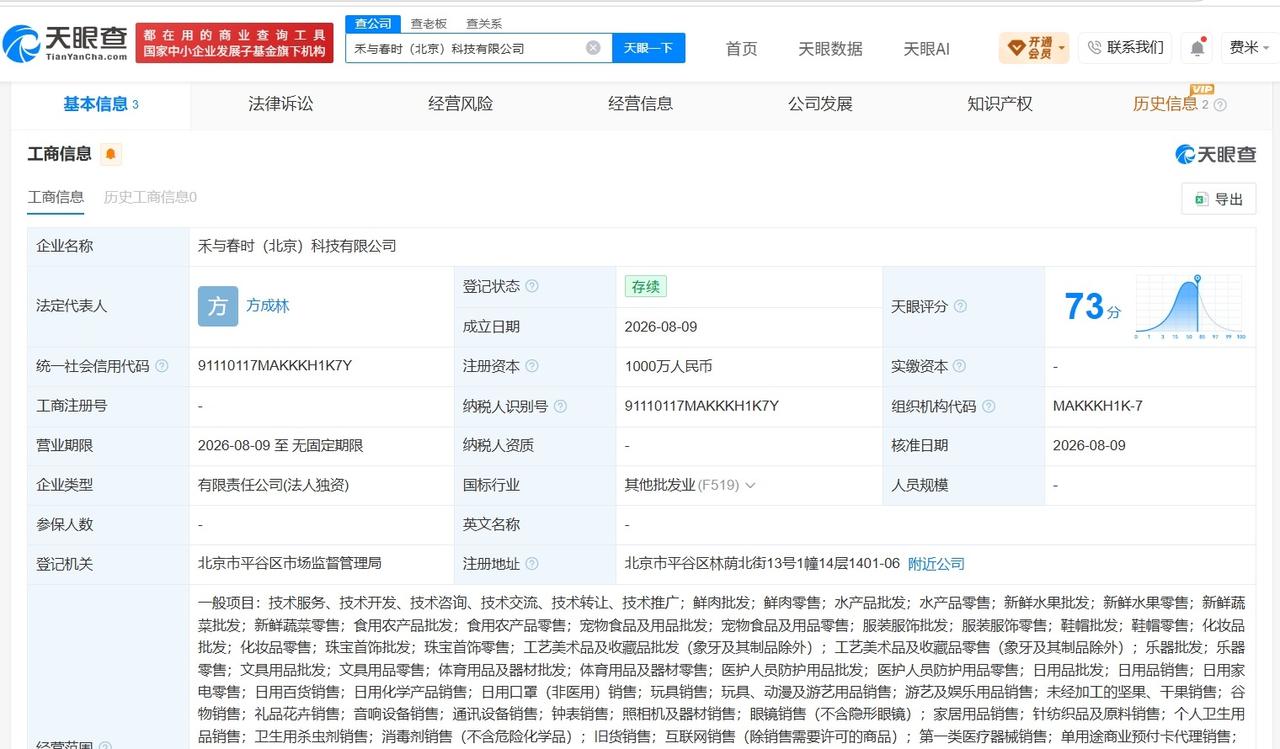Click help icon next to 历史信息 tab
Image resolution: width=1280 pixels, height=749 pixels.
point(1220,105)
